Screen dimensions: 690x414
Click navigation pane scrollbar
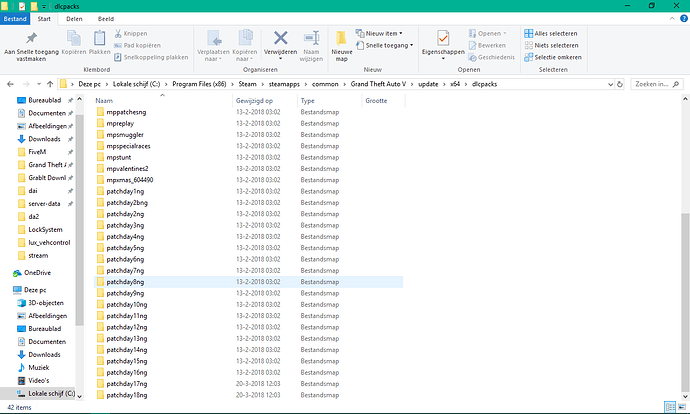coord(80,220)
